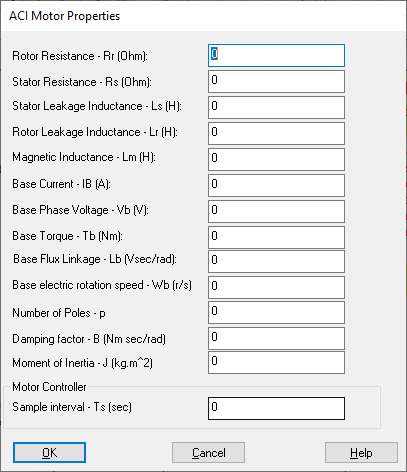This screenshot has height=472, width=407.
Task: Click the Damping factor B input field
Action: (x=276, y=338)
